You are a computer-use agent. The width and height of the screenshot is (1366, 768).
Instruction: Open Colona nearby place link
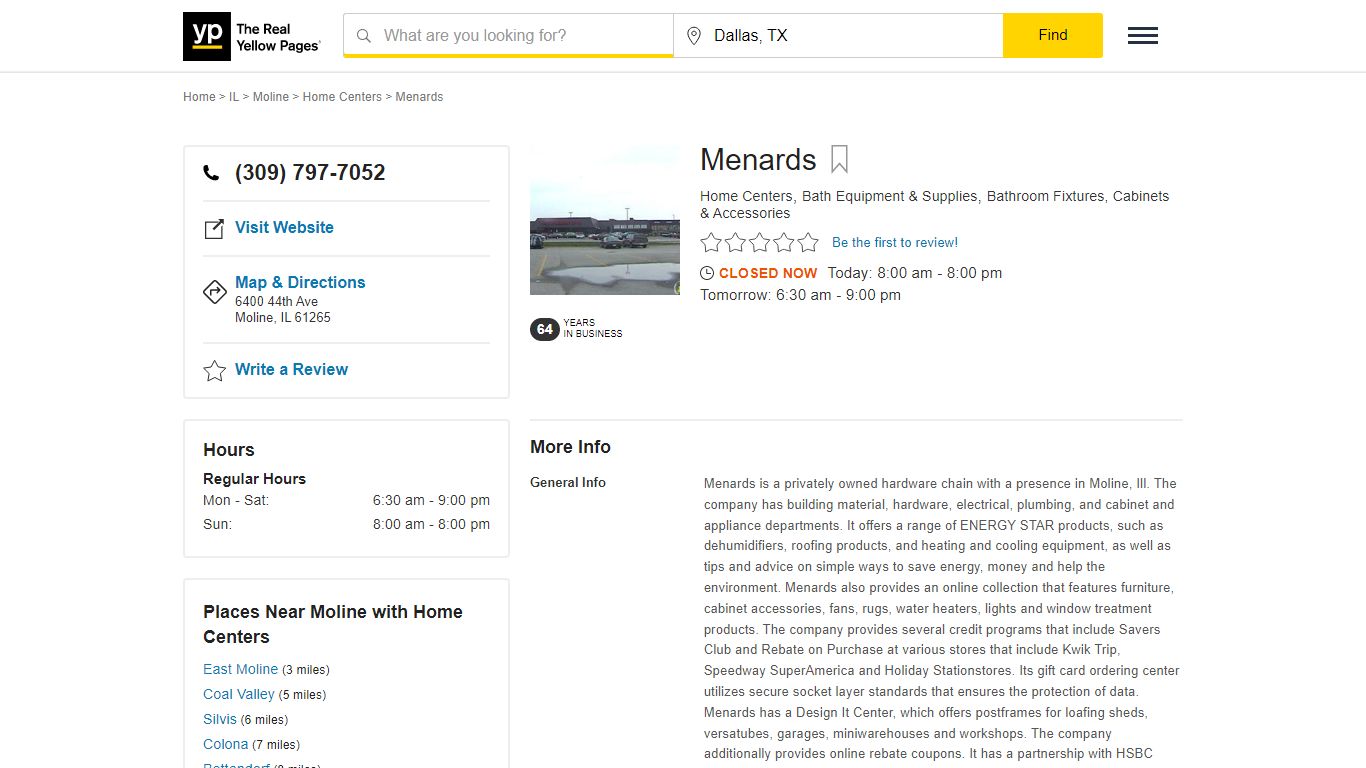coord(225,744)
